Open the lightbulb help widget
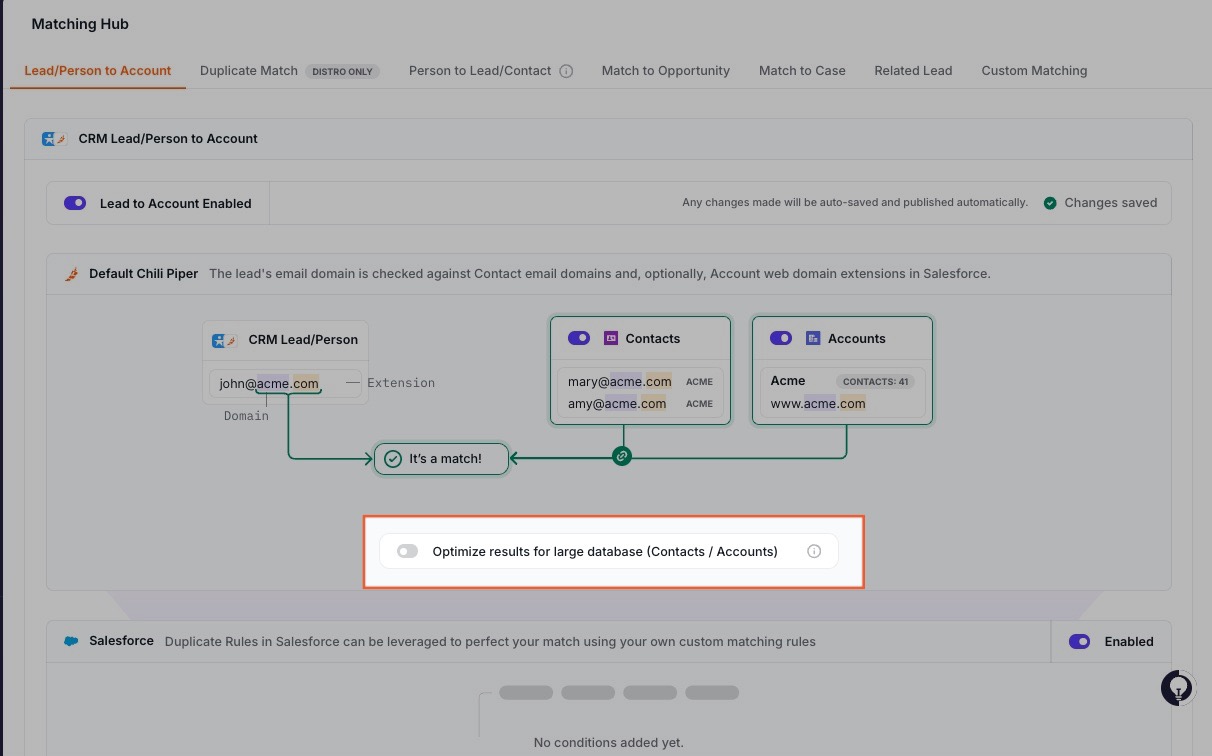This screenshot has height=756, width=1212. click(x=1179, y=688)
